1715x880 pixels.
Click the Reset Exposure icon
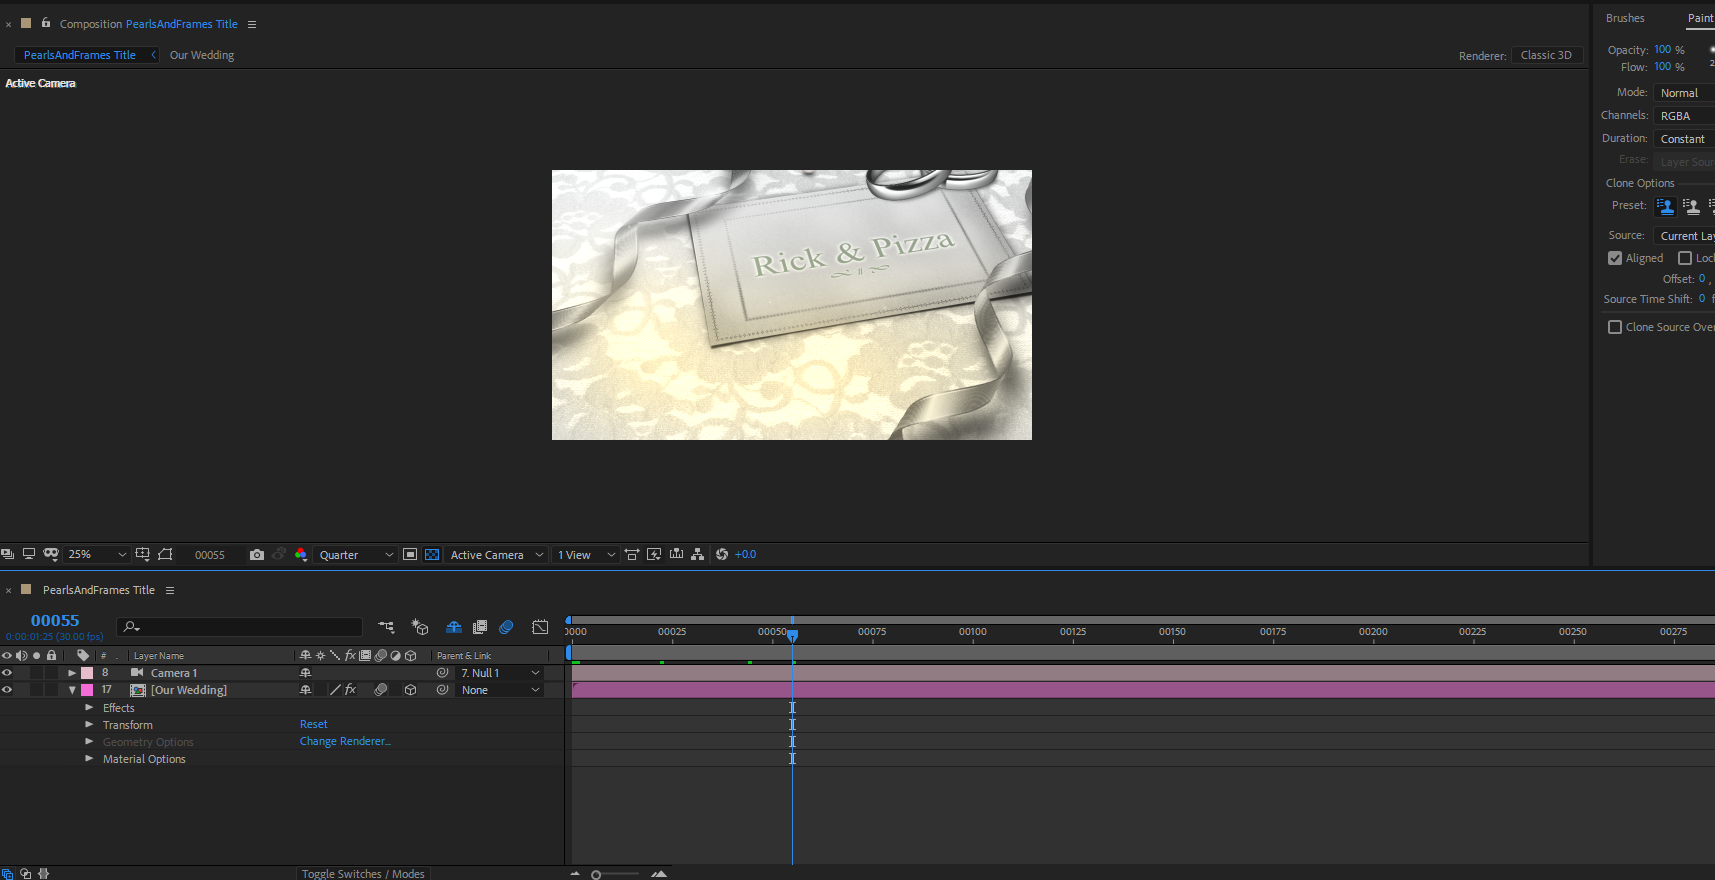[722, 555]
